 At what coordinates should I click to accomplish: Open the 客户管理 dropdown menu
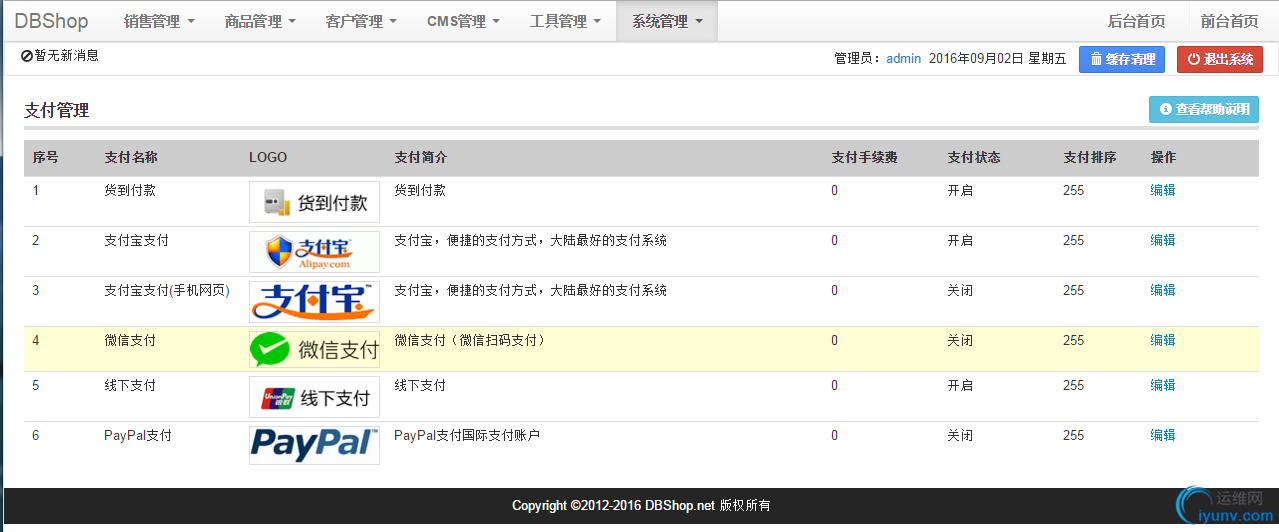(361, 21)
